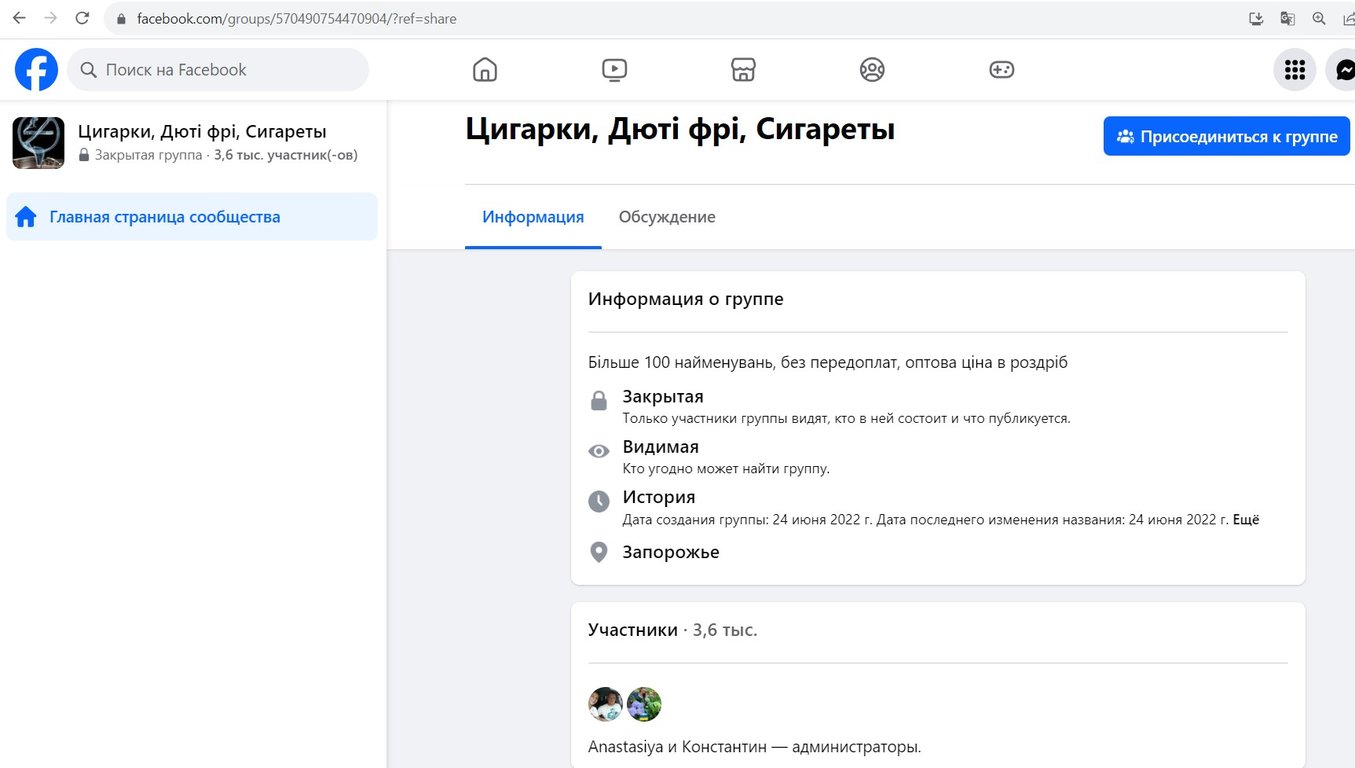This screenshot has height=768, width=1355.
Task: Click the Facebook logo icon
Action: click(x=36, y=70)
